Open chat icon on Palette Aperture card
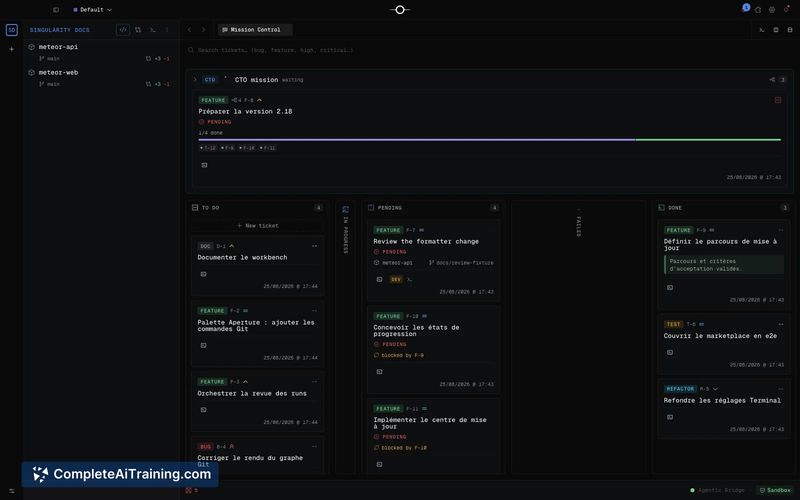The width and height of the screenshot is (800, 500). (x=204, y=345)
